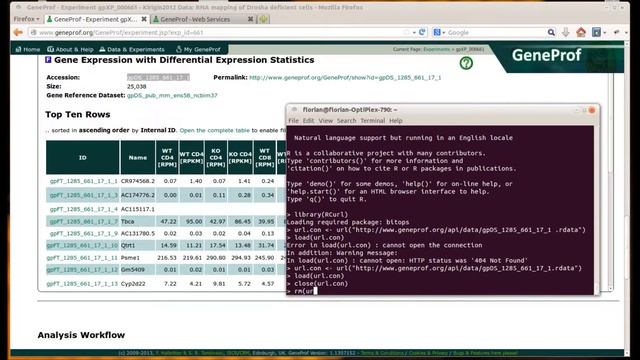
Task: Open the terminal File menu
Action: coord(293,121)
